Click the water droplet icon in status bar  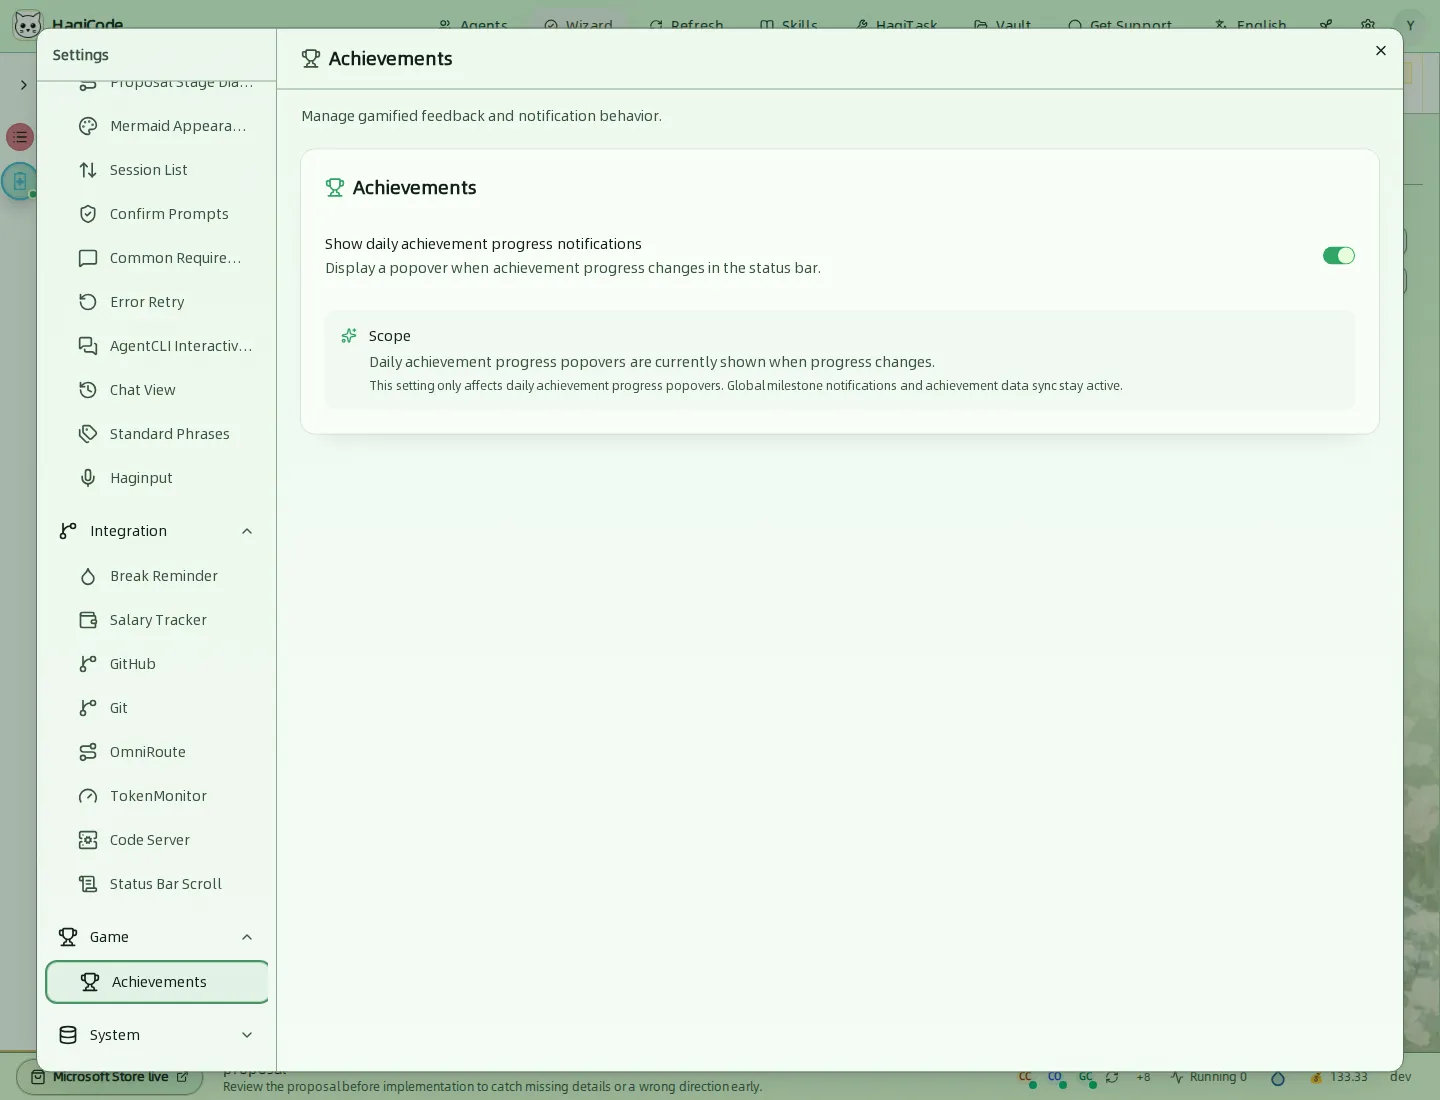(x=1277, y=1078)
